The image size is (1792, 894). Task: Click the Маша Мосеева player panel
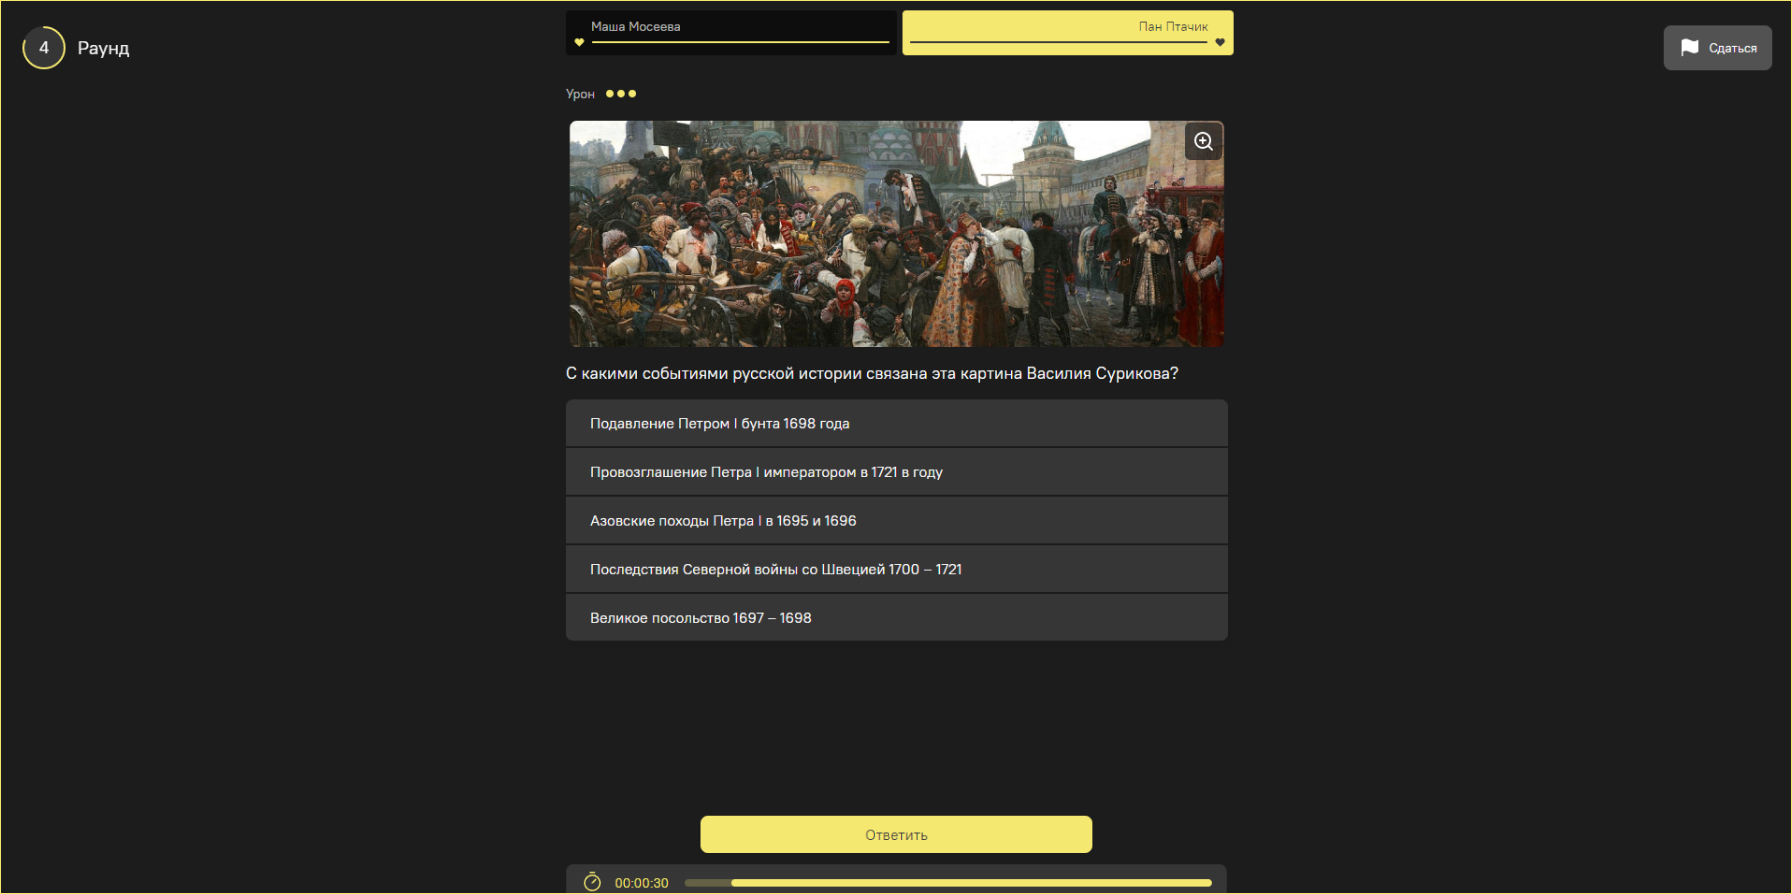coord(731,33)
